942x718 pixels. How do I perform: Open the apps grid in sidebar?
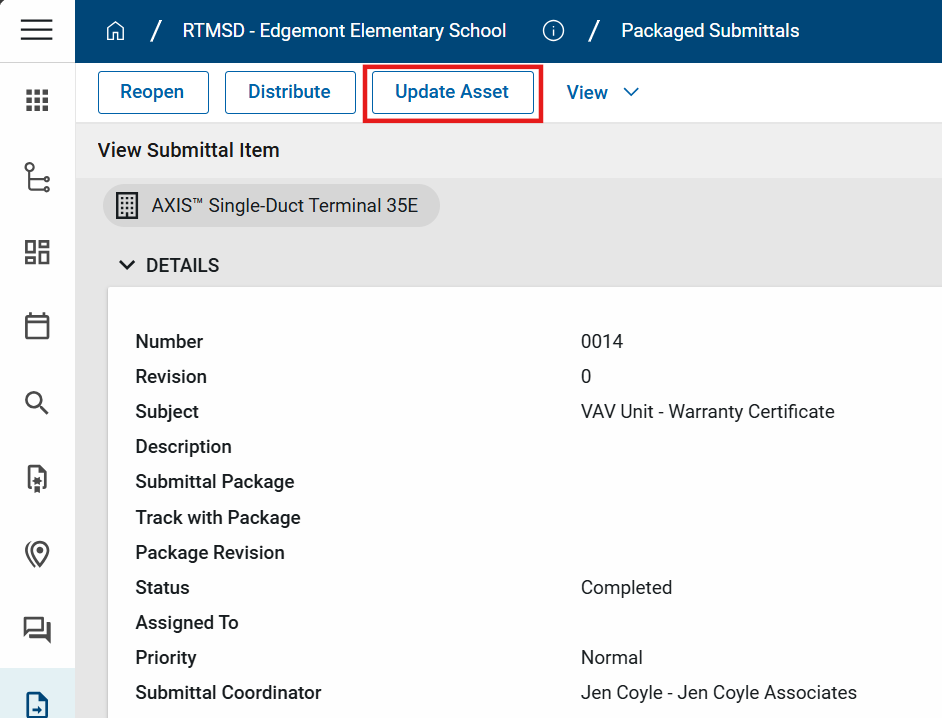(x=37, y=100)
